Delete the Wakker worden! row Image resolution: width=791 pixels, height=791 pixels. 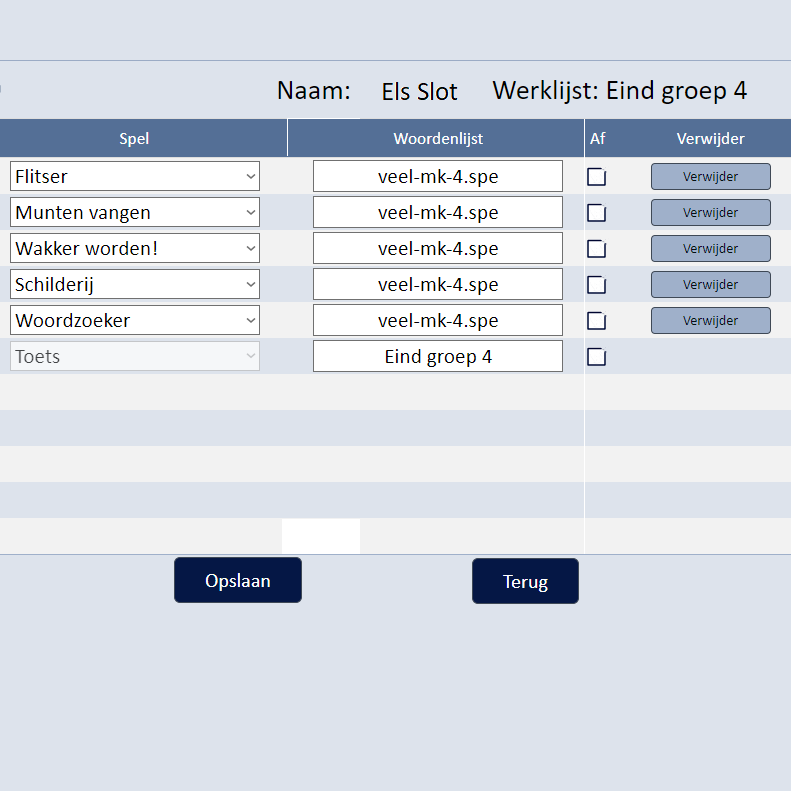tap(710, 249)
